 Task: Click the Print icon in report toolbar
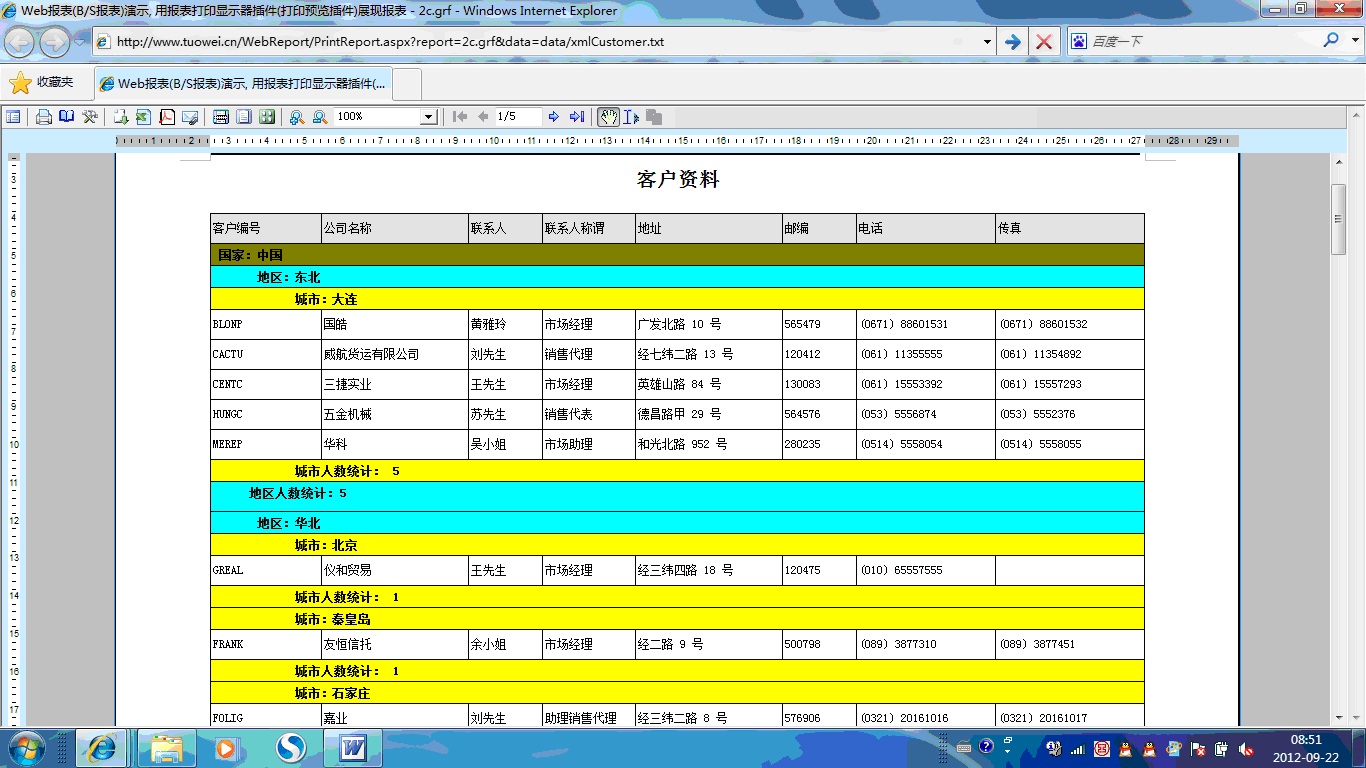click(44, 117)
